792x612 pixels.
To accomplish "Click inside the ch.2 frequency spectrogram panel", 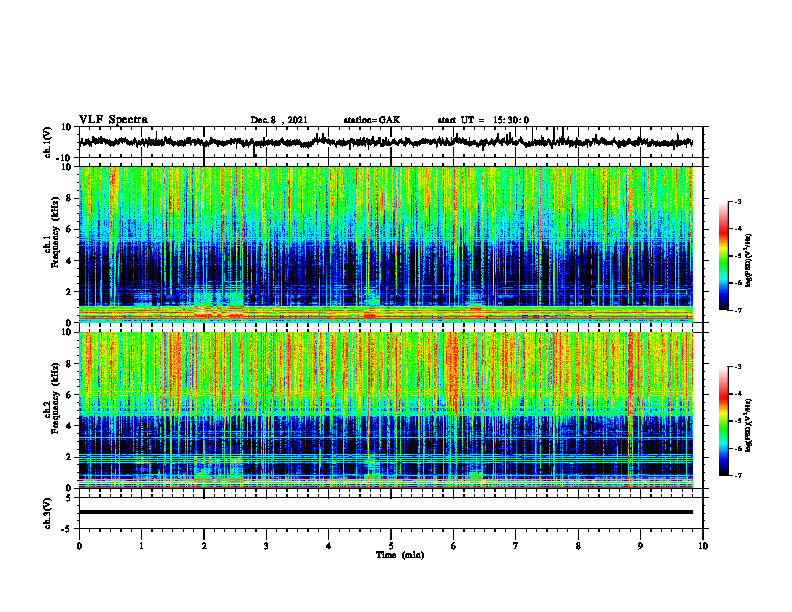I will [386, 410].
